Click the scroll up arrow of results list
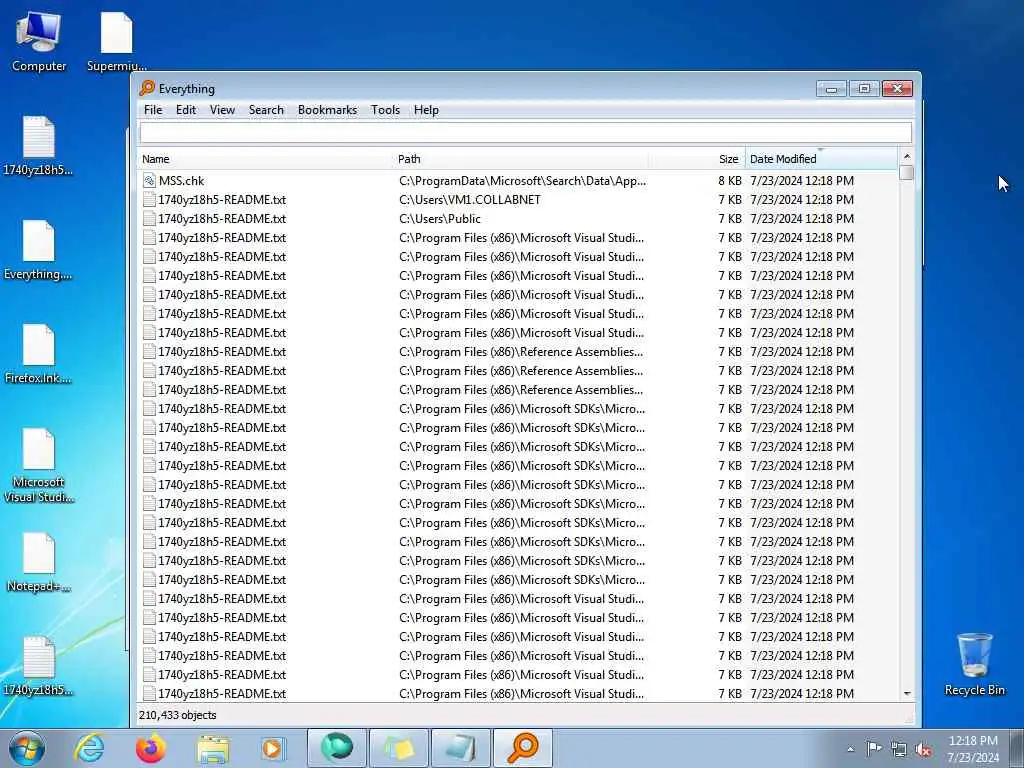 tap(906, 157)
